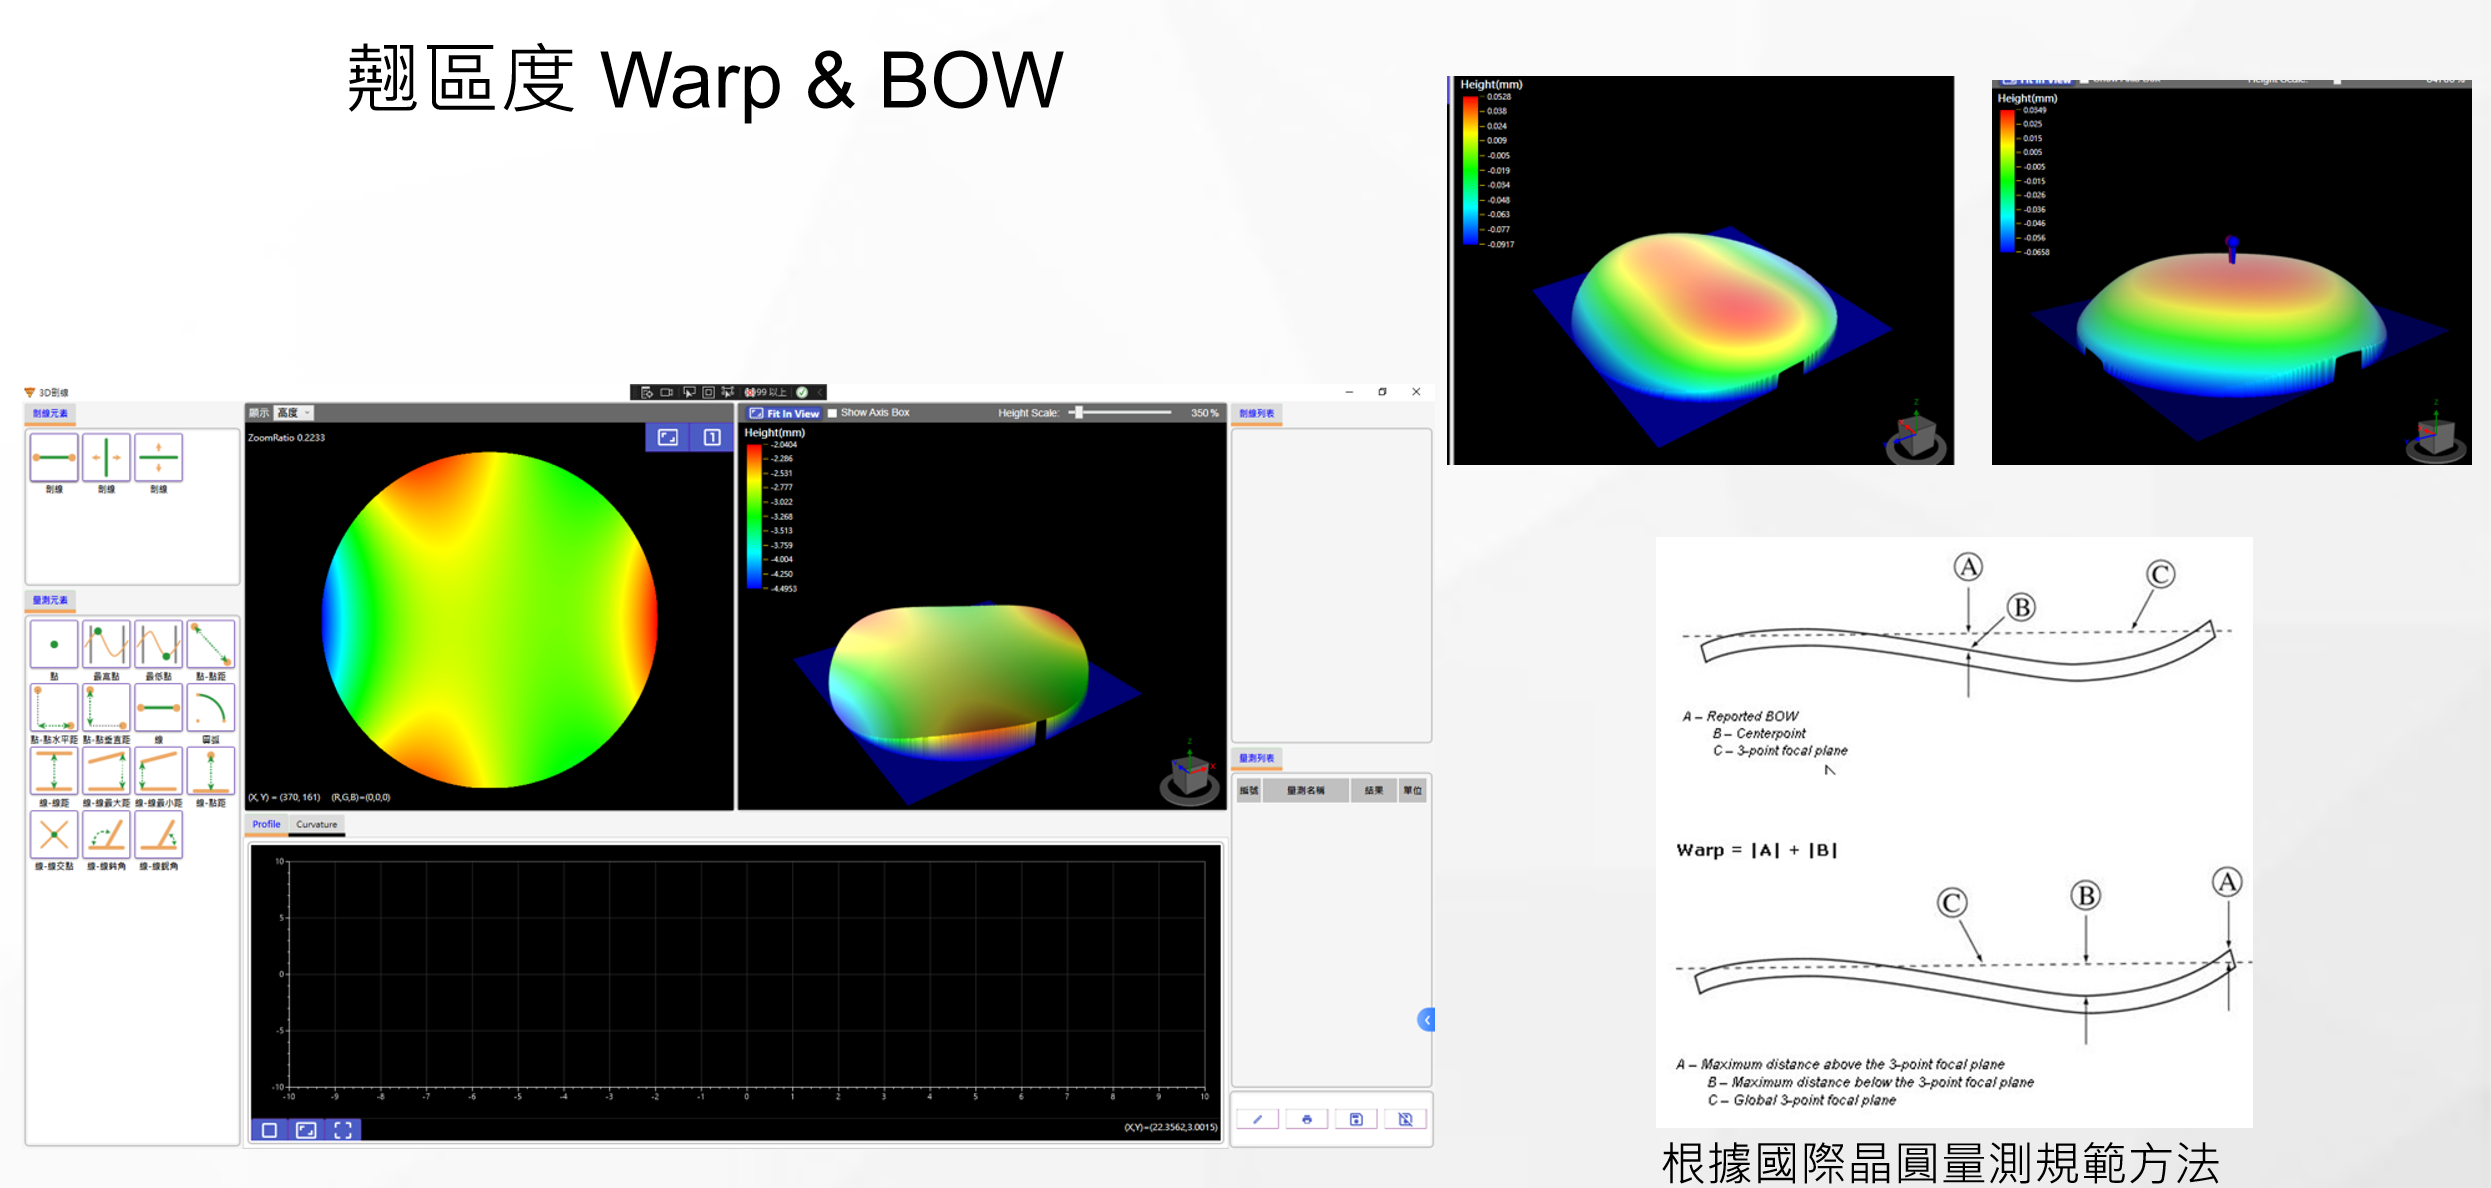Click the camera icon in the floating toolbar
The image size is (2491, 1188).
coord(667,392)
